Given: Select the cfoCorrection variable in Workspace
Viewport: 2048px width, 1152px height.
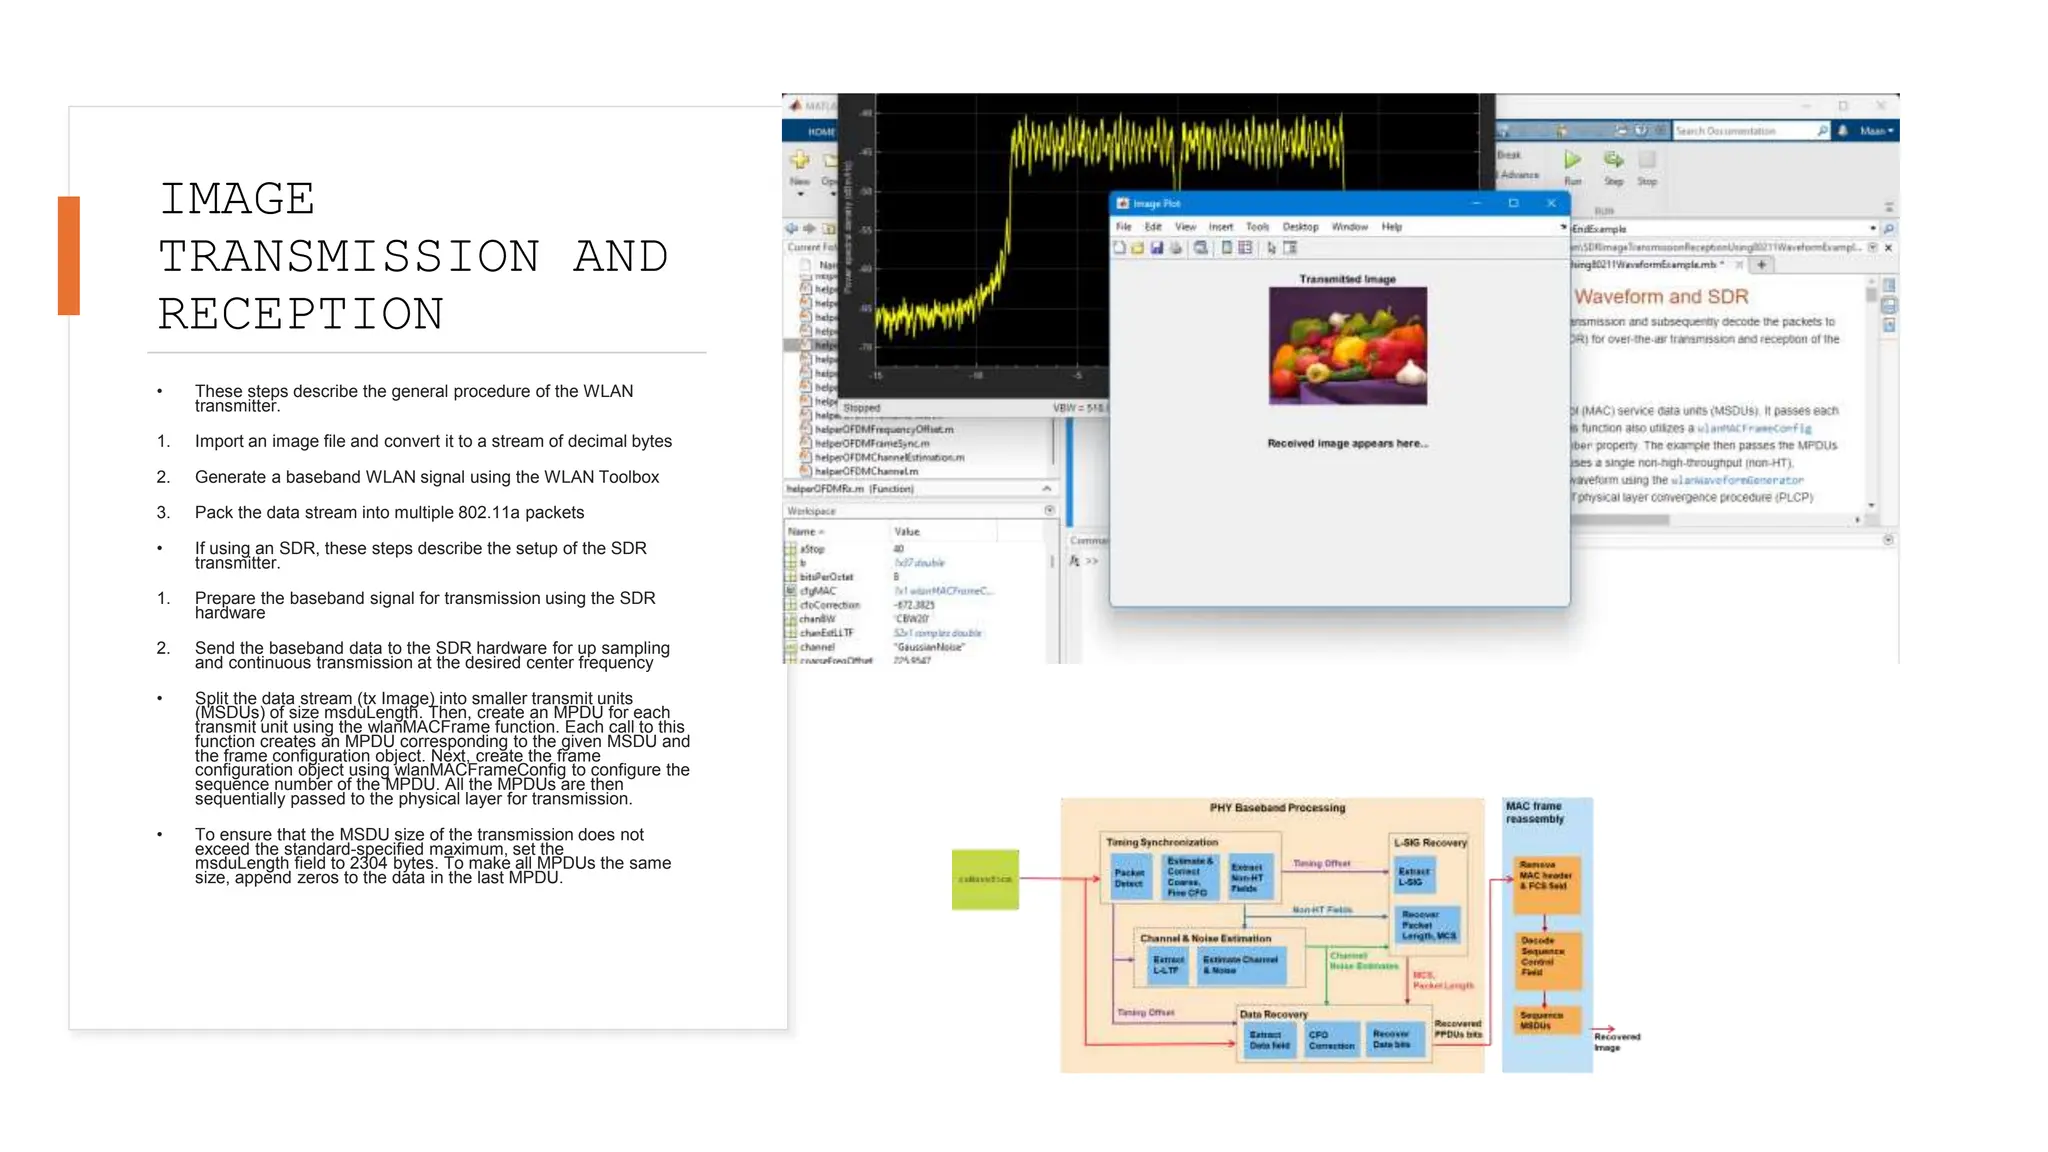Looking at the screenshot, I should (x=829, y=605).
